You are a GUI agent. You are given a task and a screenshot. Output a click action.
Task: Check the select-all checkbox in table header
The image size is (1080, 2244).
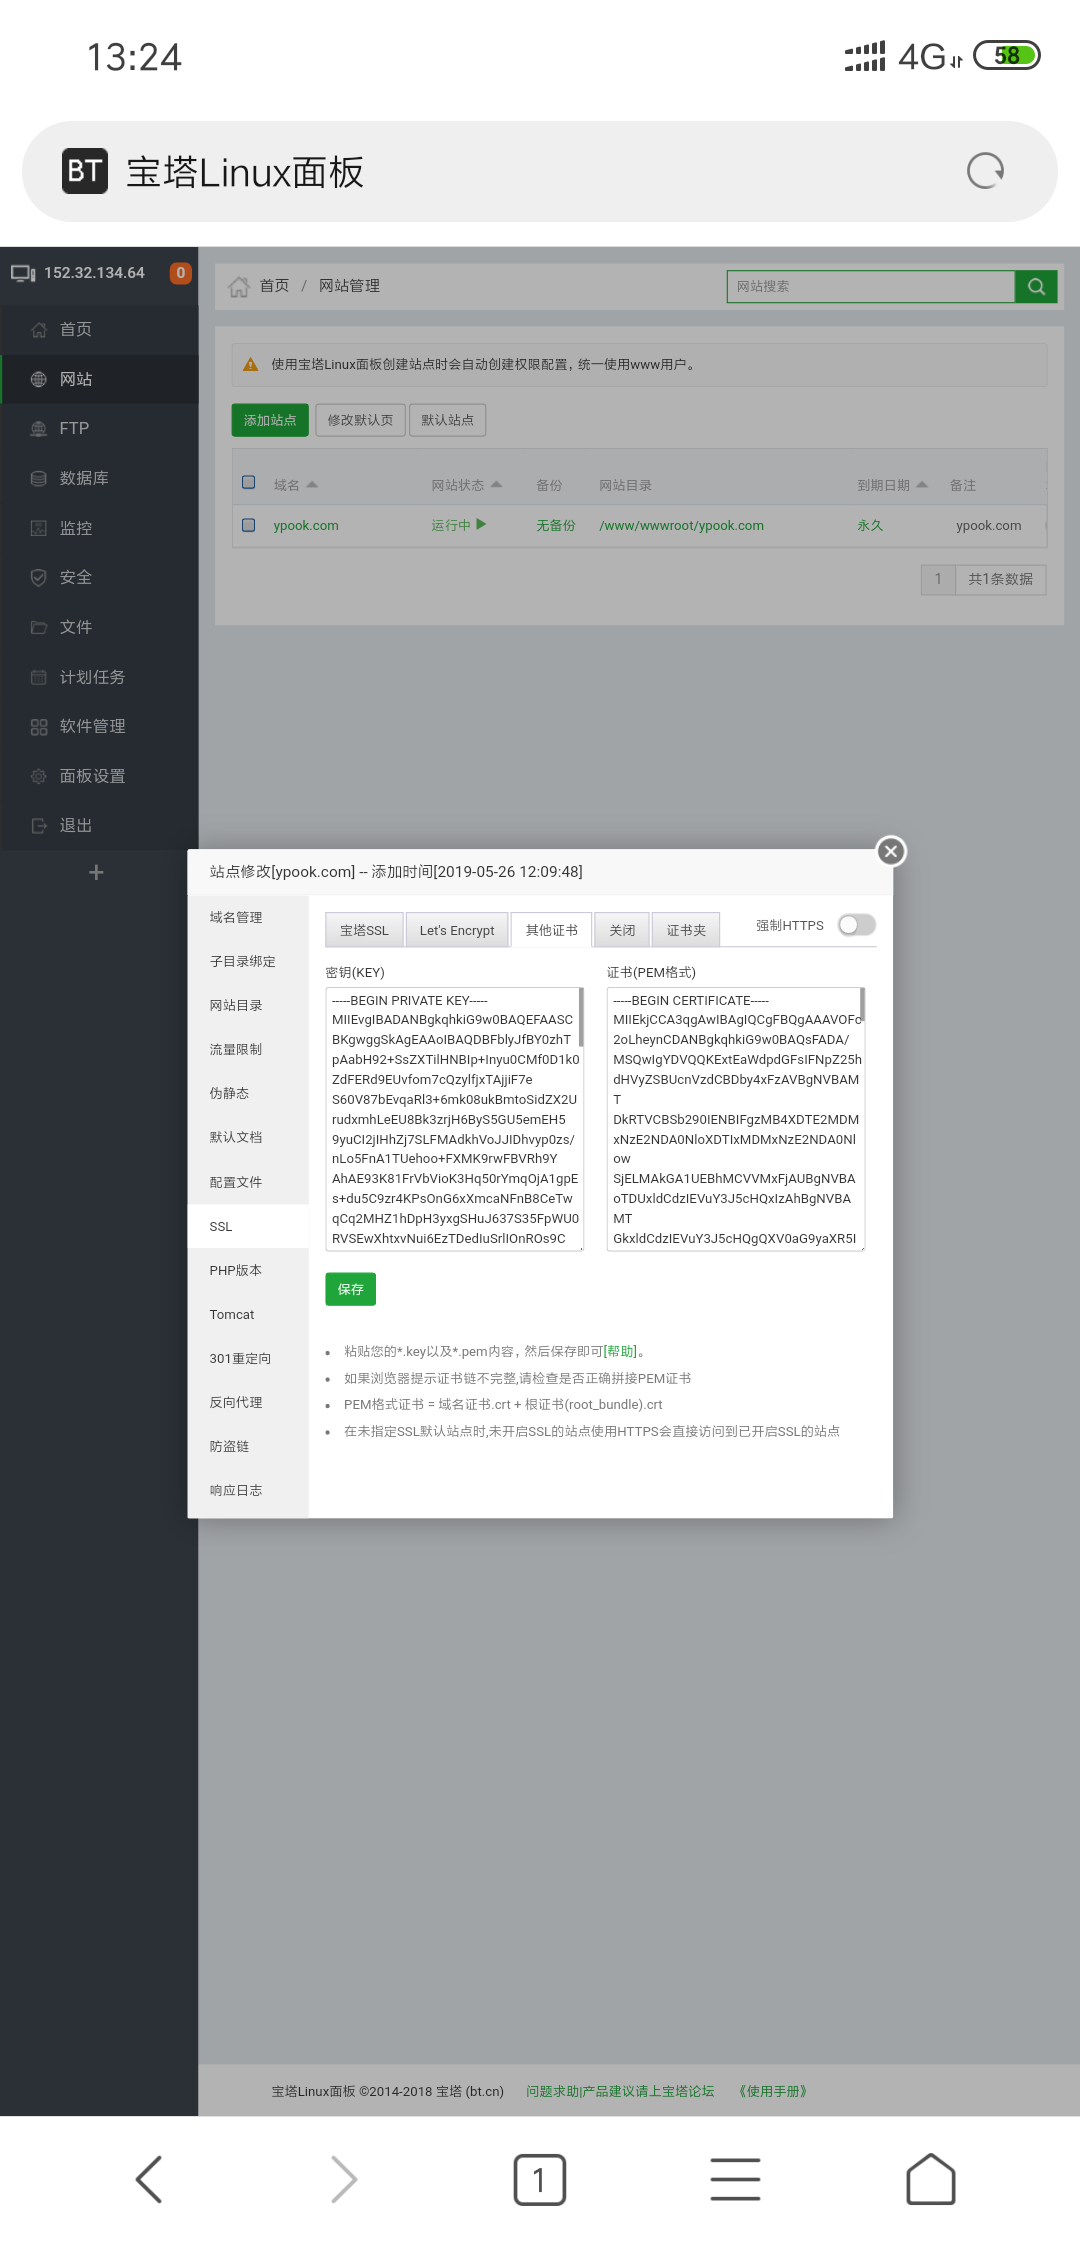tap(249, 482)
